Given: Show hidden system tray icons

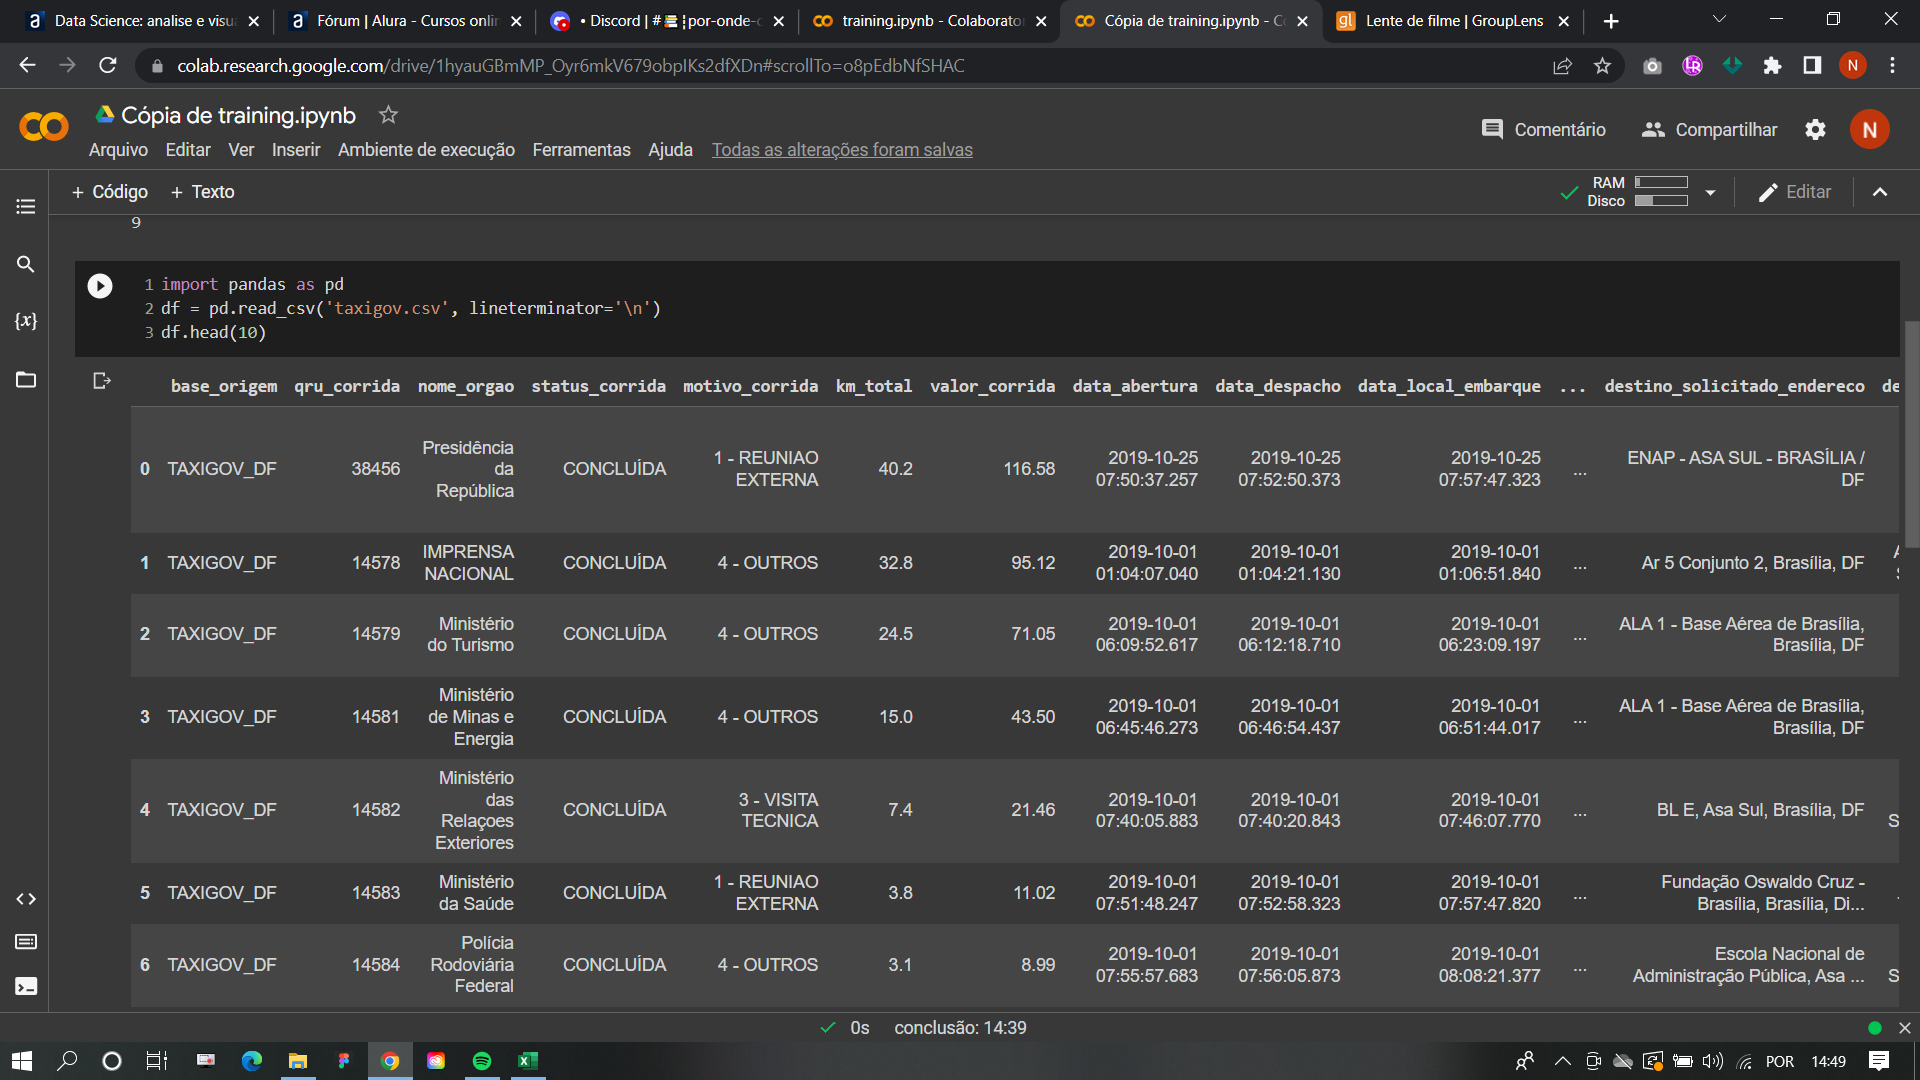Looking at the screenshot, I should 1562,1061.
